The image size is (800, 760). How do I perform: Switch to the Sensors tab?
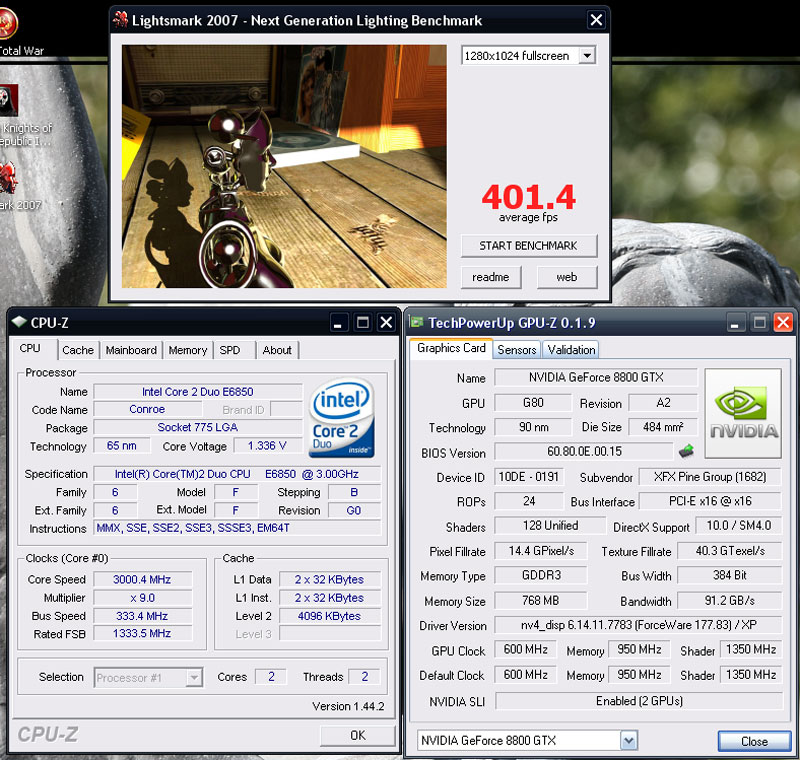click(517, 349)
